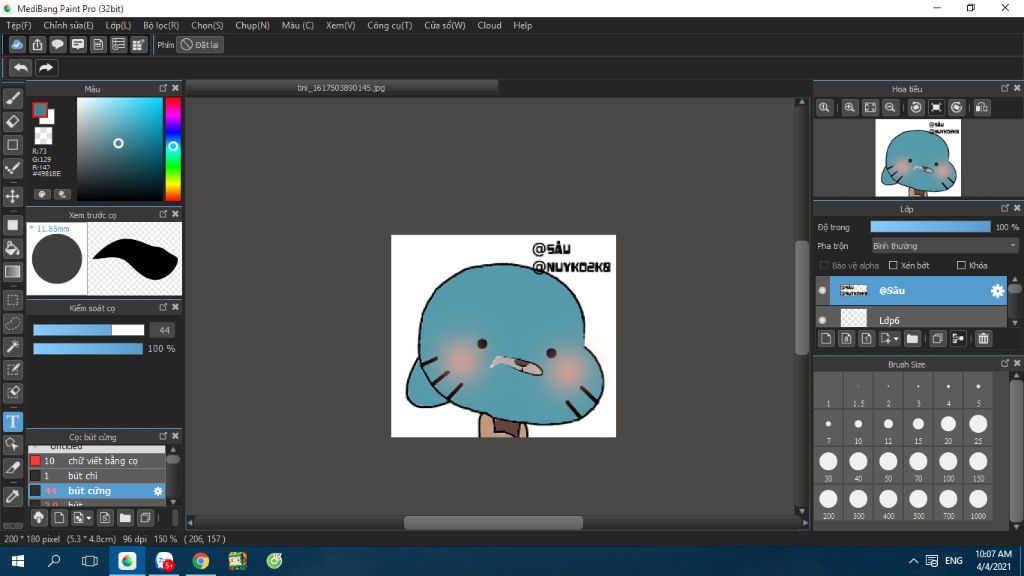
Task: Select chữ viết bằng cọ brush
Action: point(96,460)
